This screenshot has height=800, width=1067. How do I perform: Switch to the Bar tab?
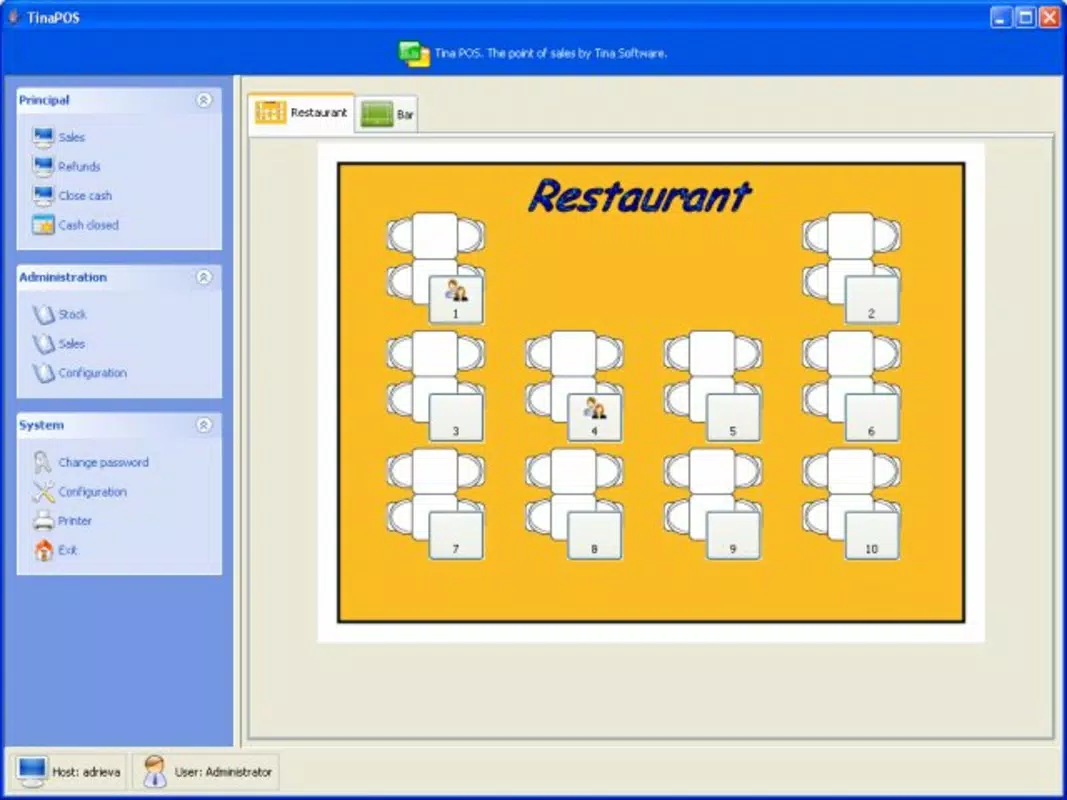pos(387,114)
